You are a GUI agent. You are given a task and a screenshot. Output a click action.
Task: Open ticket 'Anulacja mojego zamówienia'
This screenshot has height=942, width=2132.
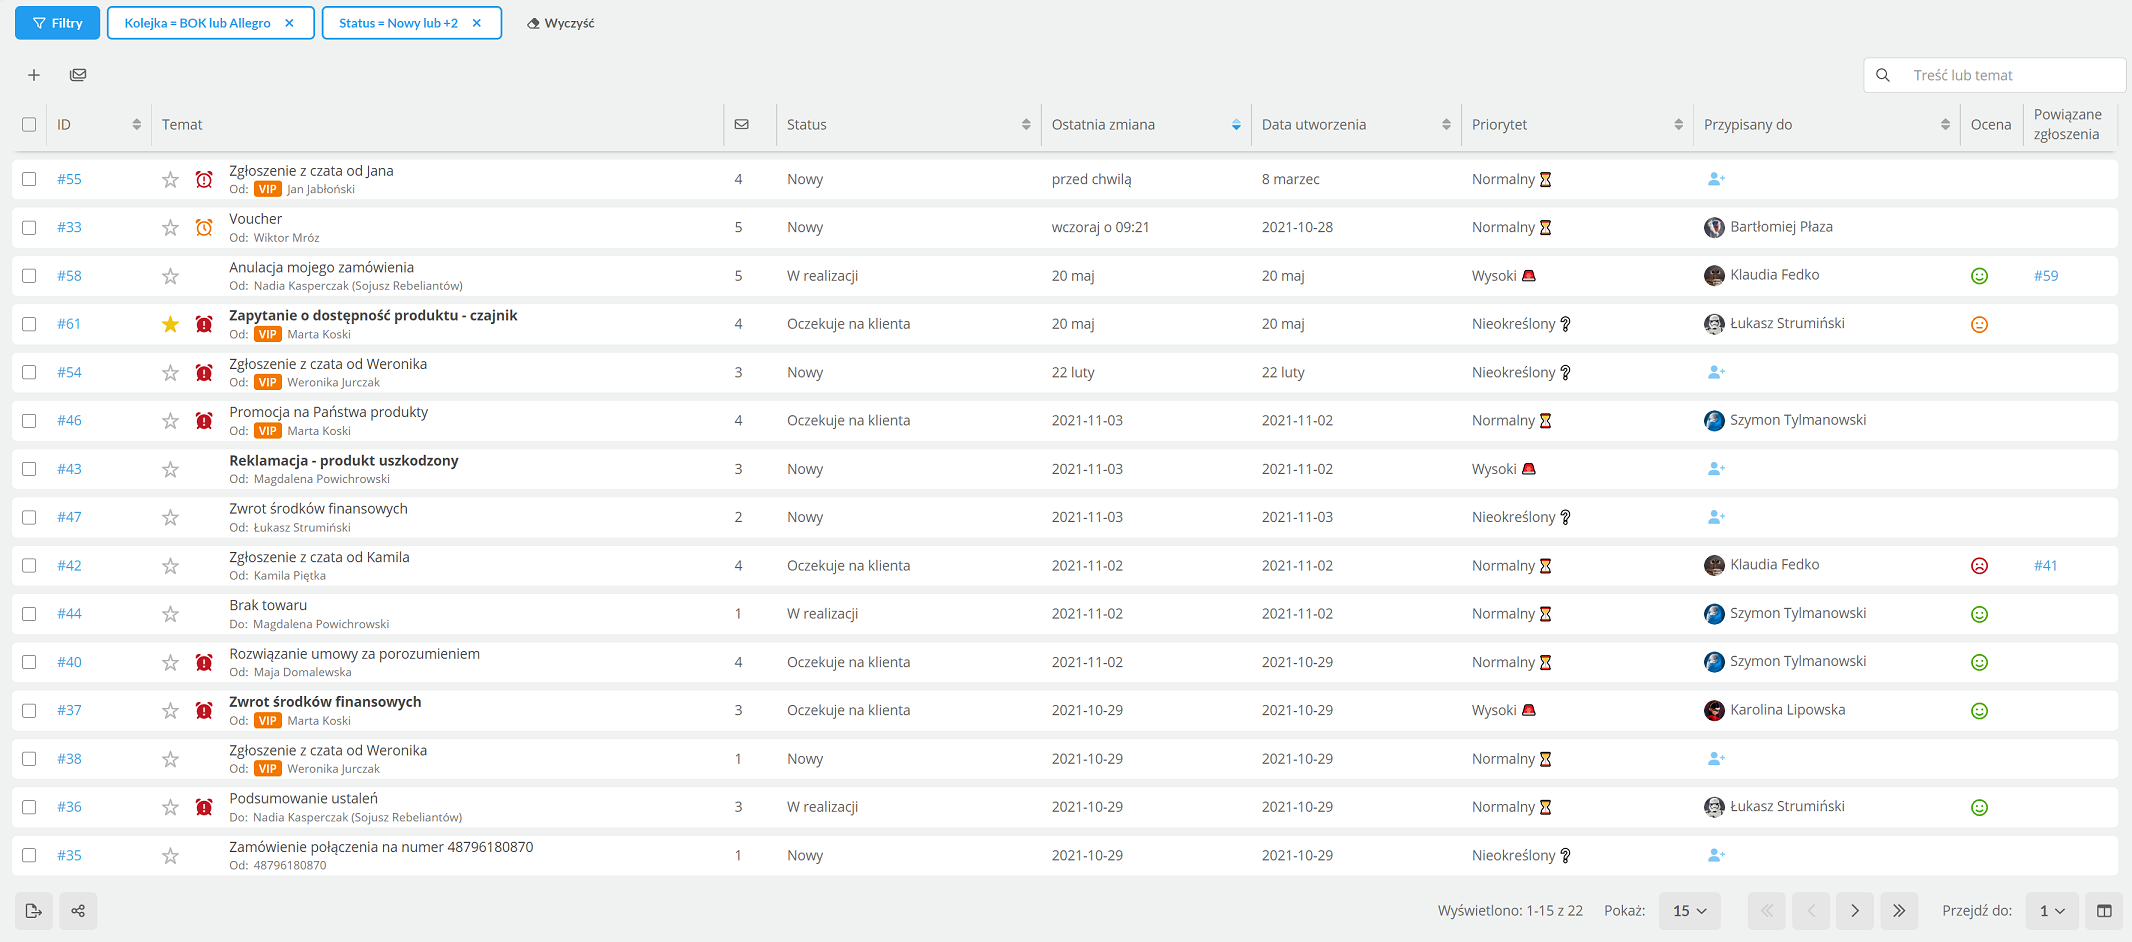321,268
